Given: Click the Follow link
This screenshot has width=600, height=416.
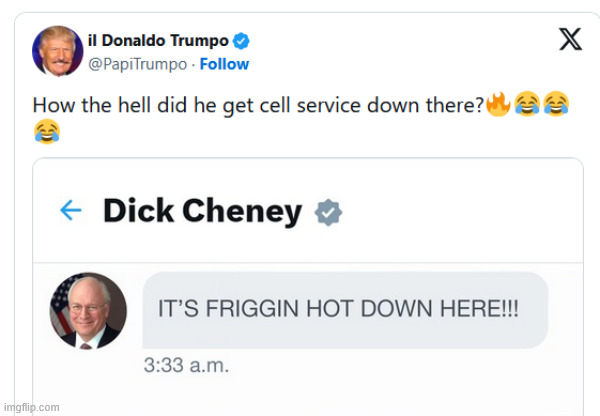Looking at the screenshot, I should click(x=224, y=64).
